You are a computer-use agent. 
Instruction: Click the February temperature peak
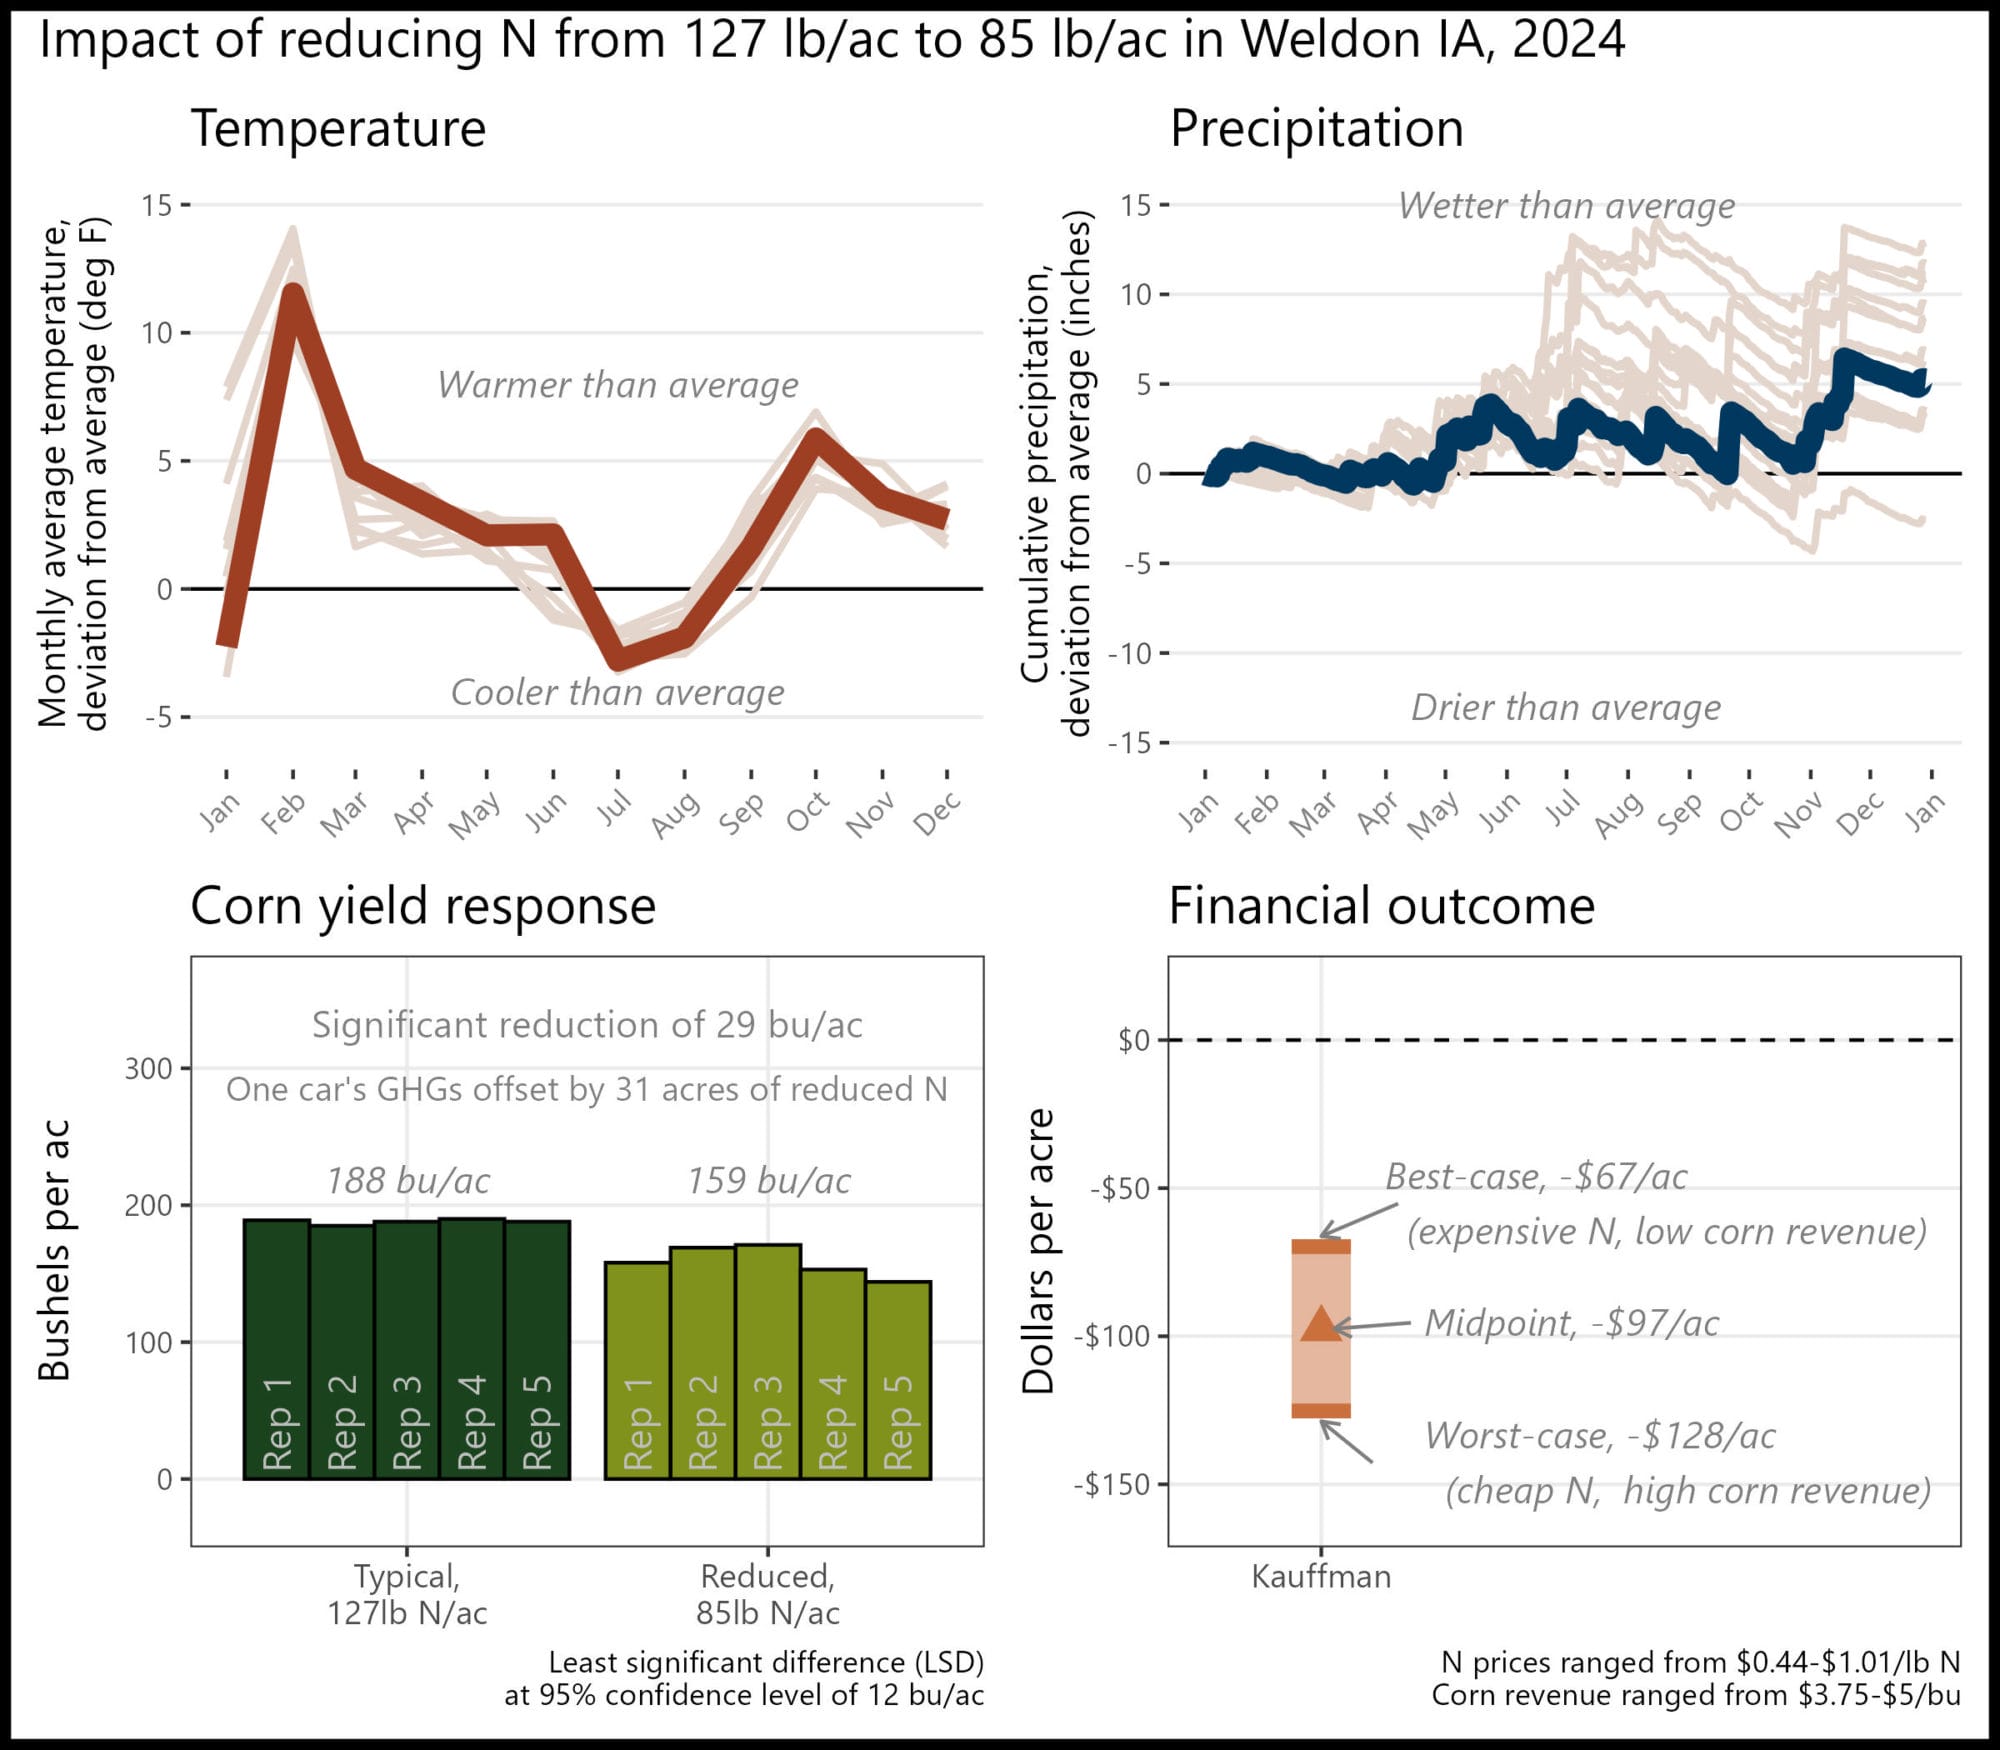[x=292, y=292]
